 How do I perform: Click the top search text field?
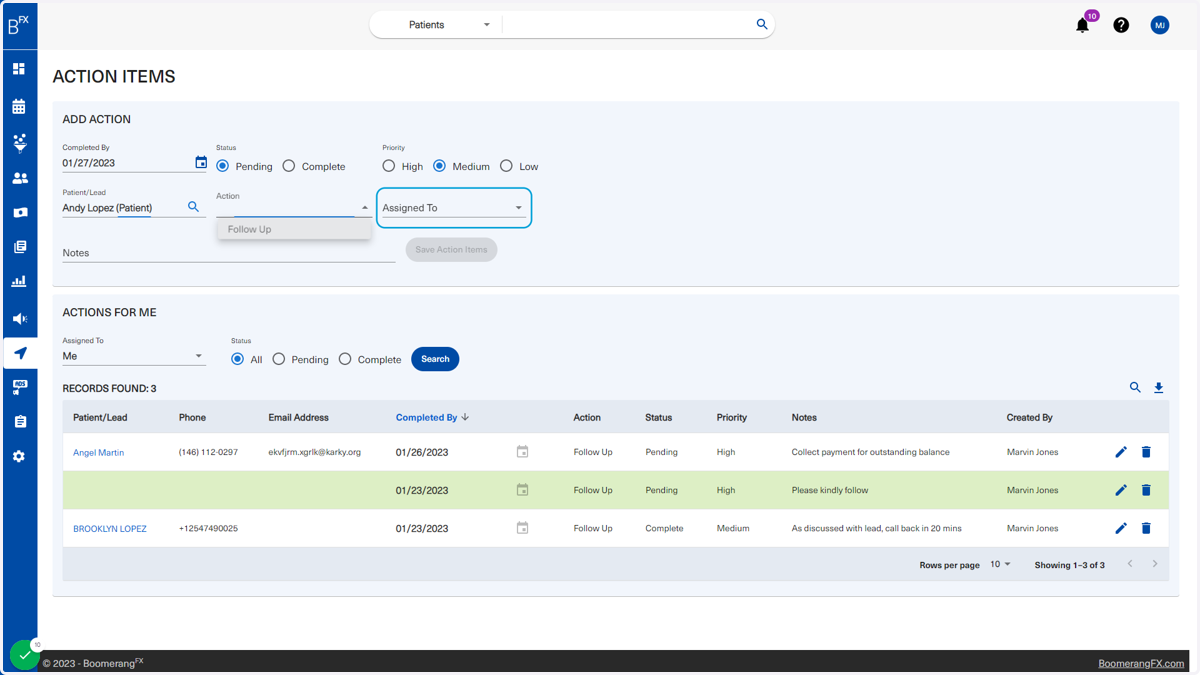628,25
